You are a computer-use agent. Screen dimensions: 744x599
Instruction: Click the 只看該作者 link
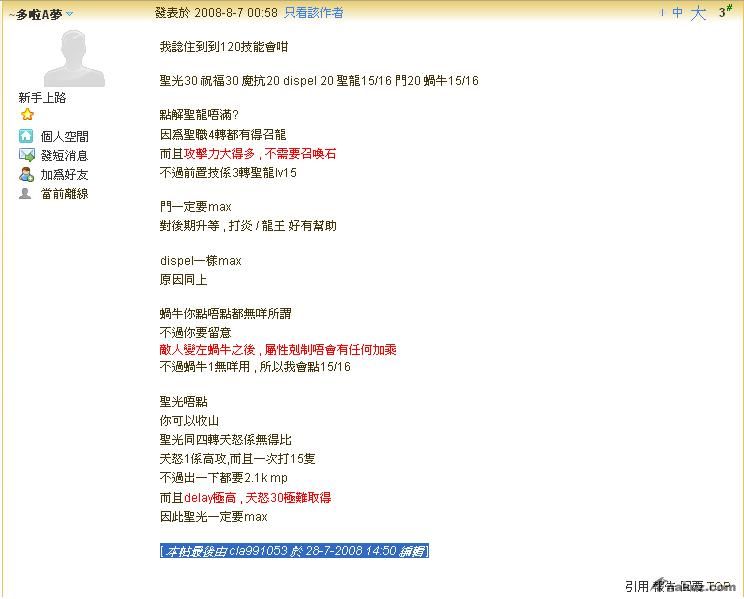click(313, 13)
